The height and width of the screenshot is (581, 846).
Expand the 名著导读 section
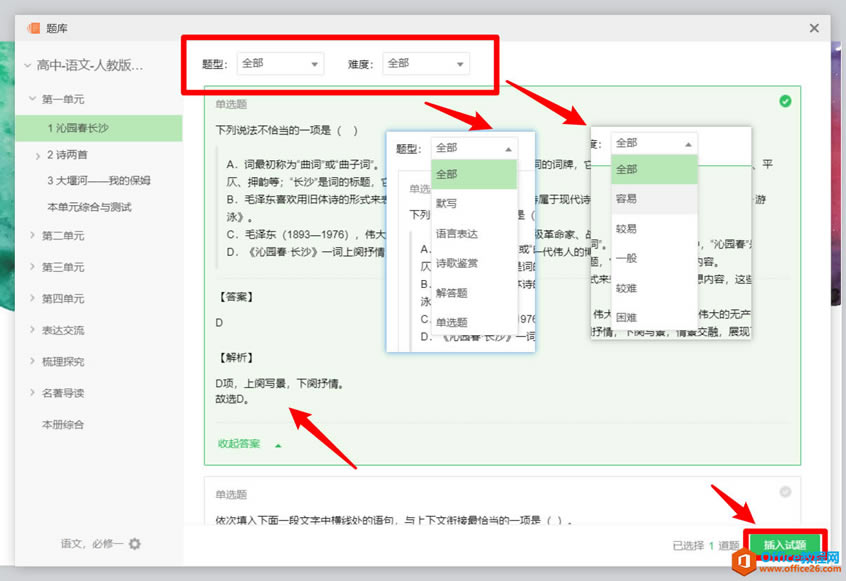(32, 393)
